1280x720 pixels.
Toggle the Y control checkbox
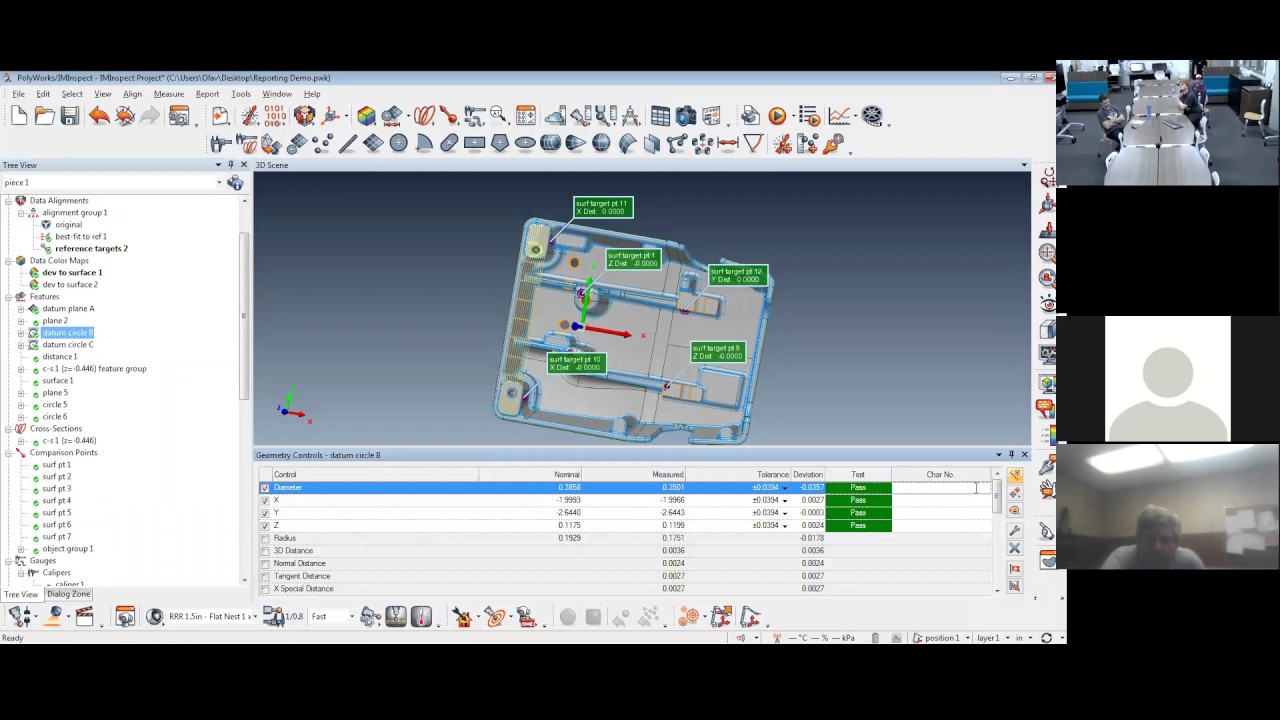click(265, 513)
